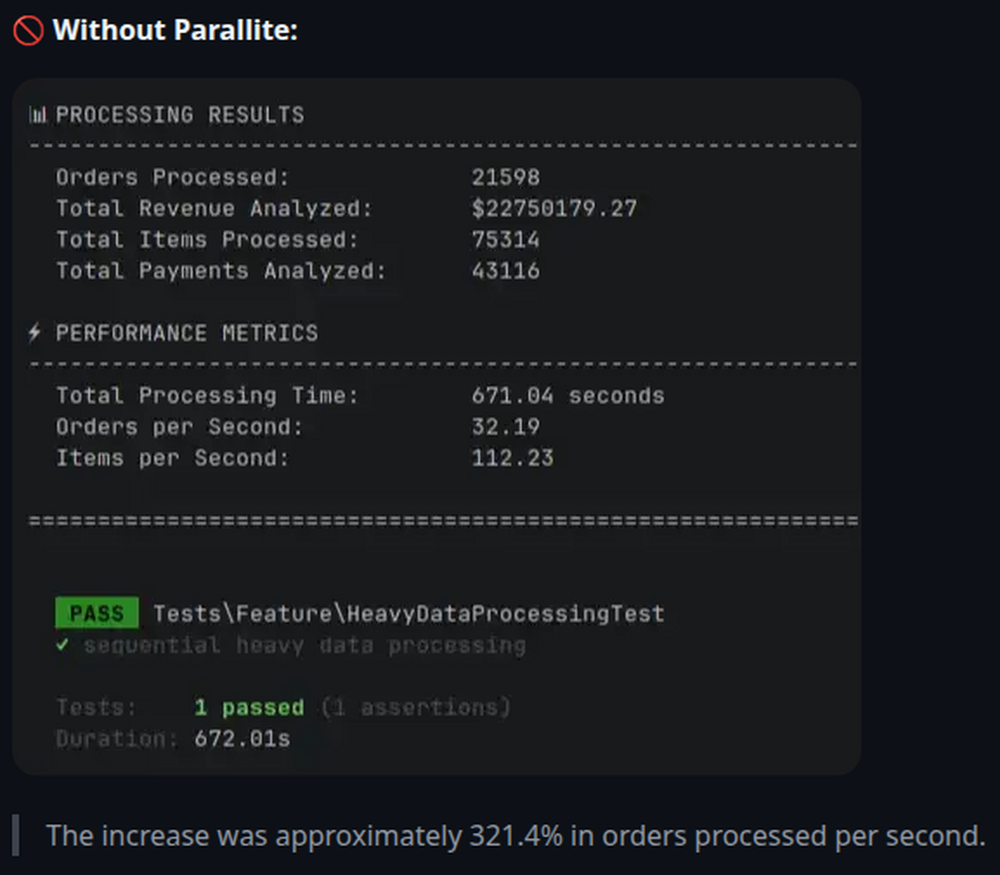Click the Orders per Second value 32.19
1000x875 pixels.
(x=505, y=427)
